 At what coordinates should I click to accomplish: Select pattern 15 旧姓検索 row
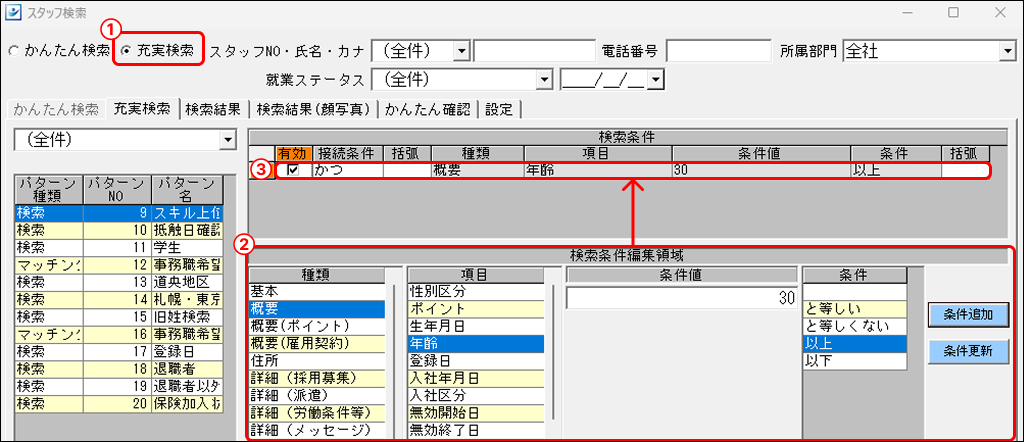tap(118, 317)
